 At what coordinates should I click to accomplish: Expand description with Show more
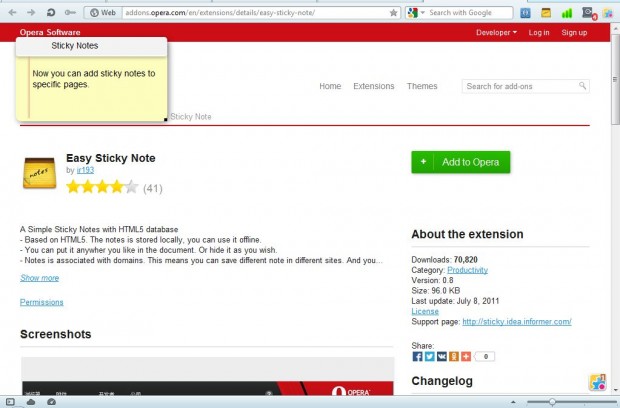[40, 278]
